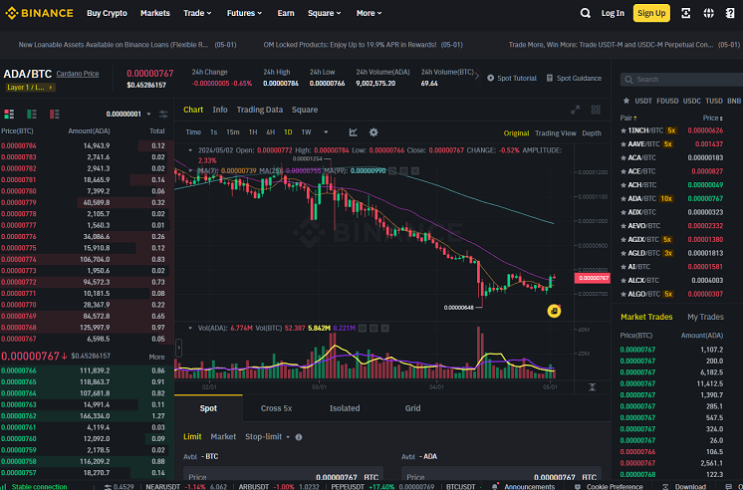Favorite the AAVE/BTC pair star
The height and width of the screenshot is (490, 743).
pos(623,144)
